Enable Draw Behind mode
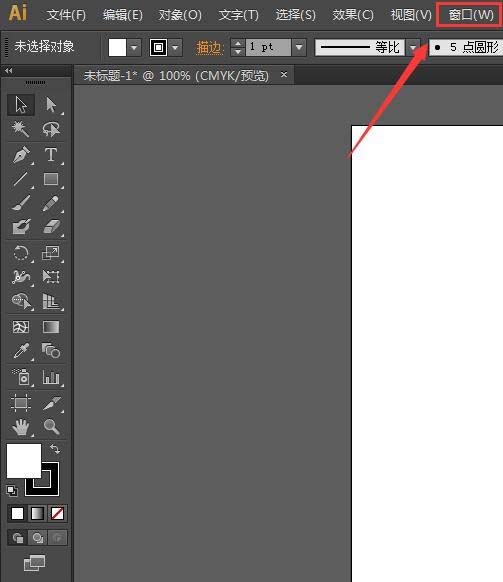Screen dimensions: 503x582 point(37,537)
